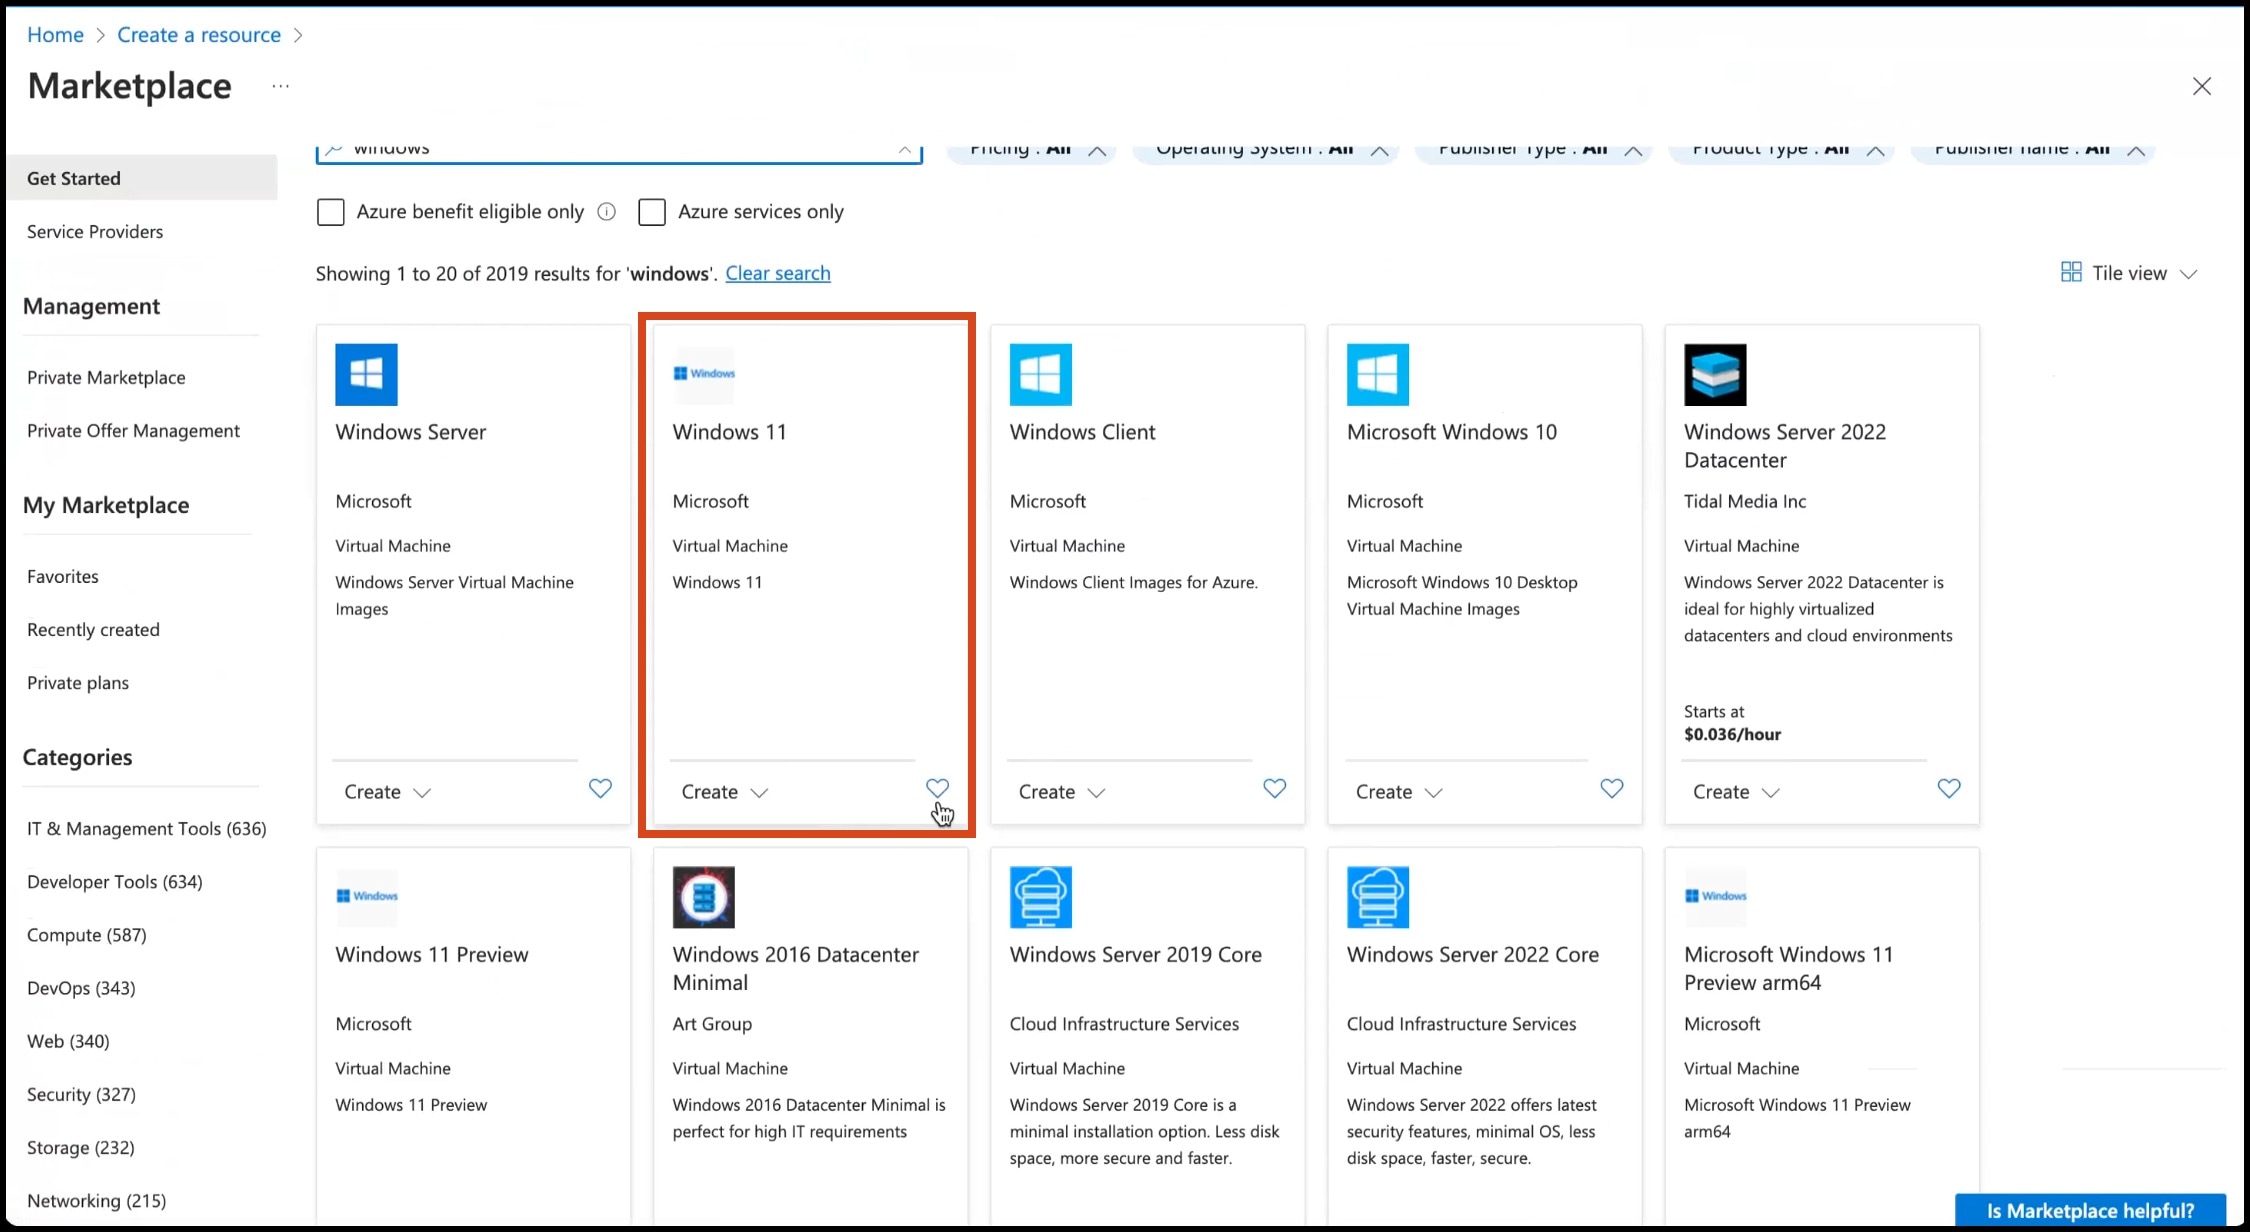
Task: Favorite the Windows 11 offering via heart icon
Action: point(936,788)
